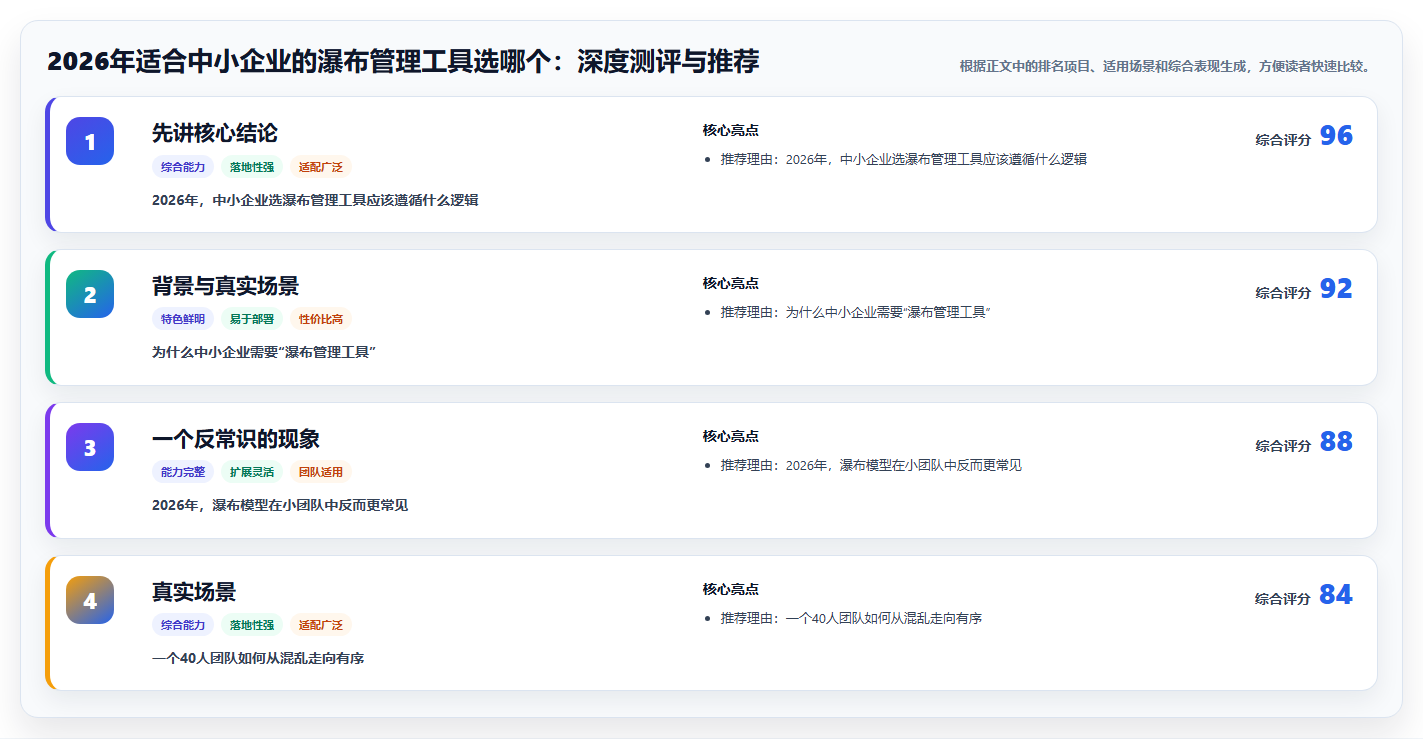Select the 能力完整 tag
Viewport: 1423px width, 739px height.
183,472
